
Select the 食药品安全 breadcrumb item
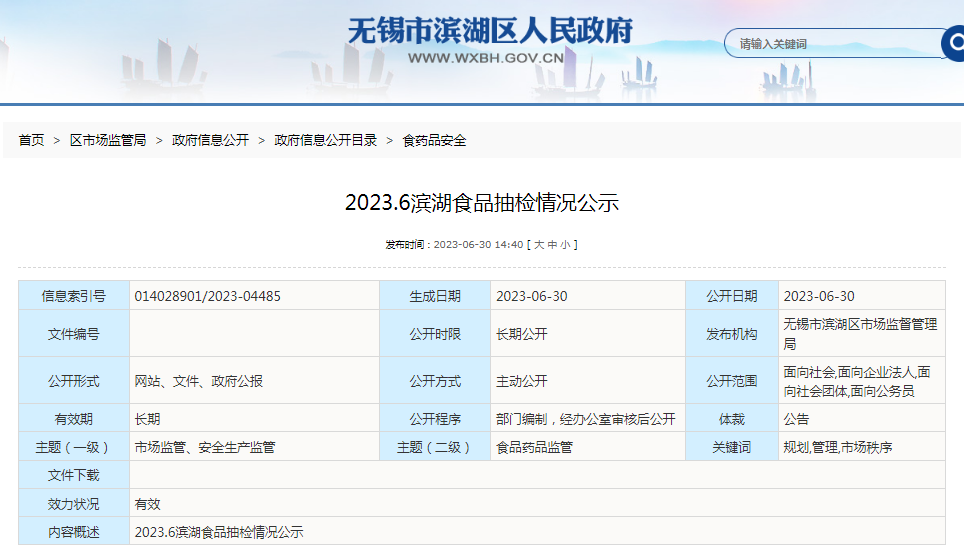[x=434, y=140]
